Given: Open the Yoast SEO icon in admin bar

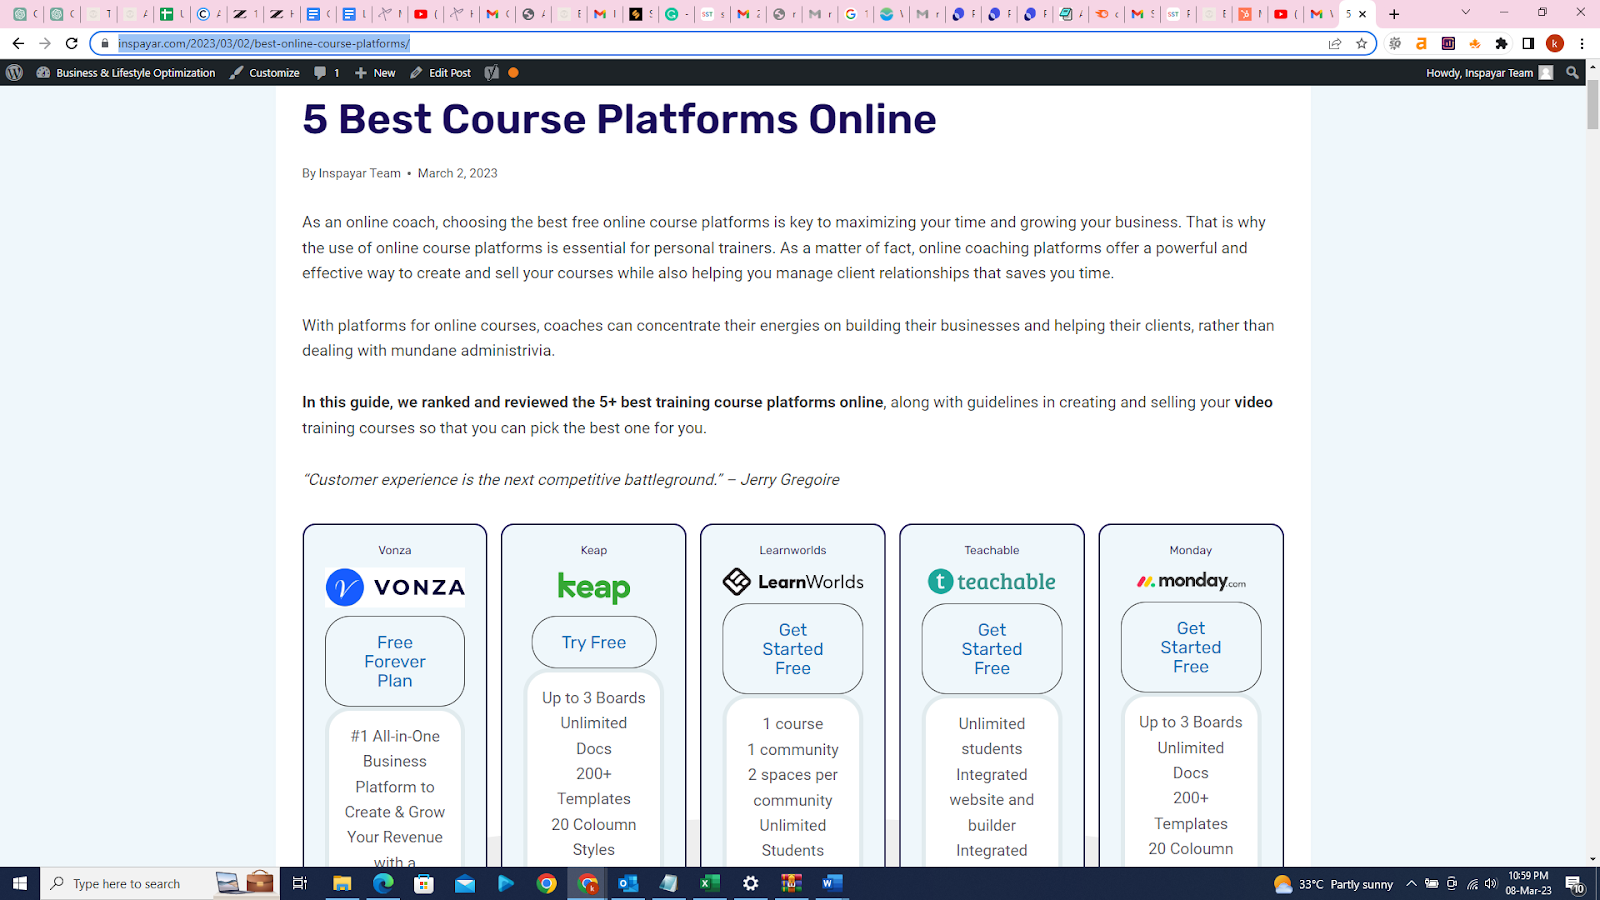Looking at the screenshot, I should coord(491,73).
